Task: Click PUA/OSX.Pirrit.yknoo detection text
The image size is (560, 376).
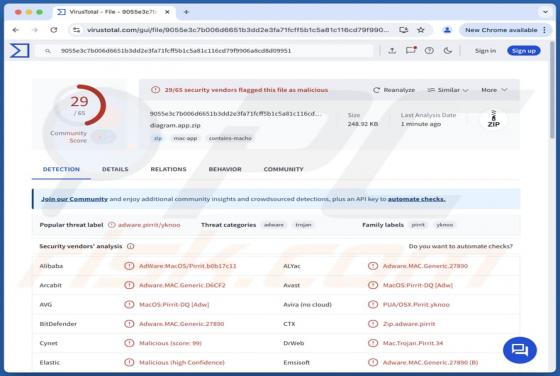Action: [416, 304]
